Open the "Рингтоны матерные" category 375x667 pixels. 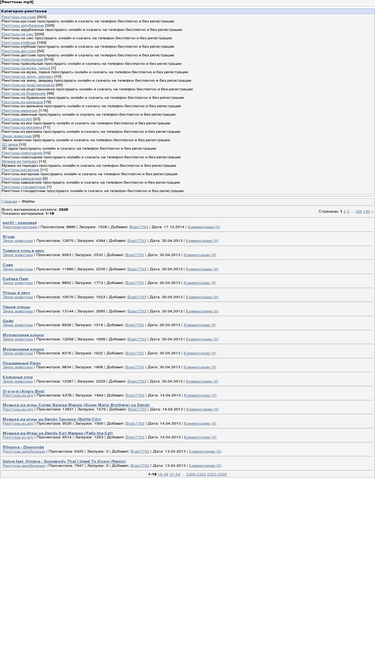coord(20,170)
